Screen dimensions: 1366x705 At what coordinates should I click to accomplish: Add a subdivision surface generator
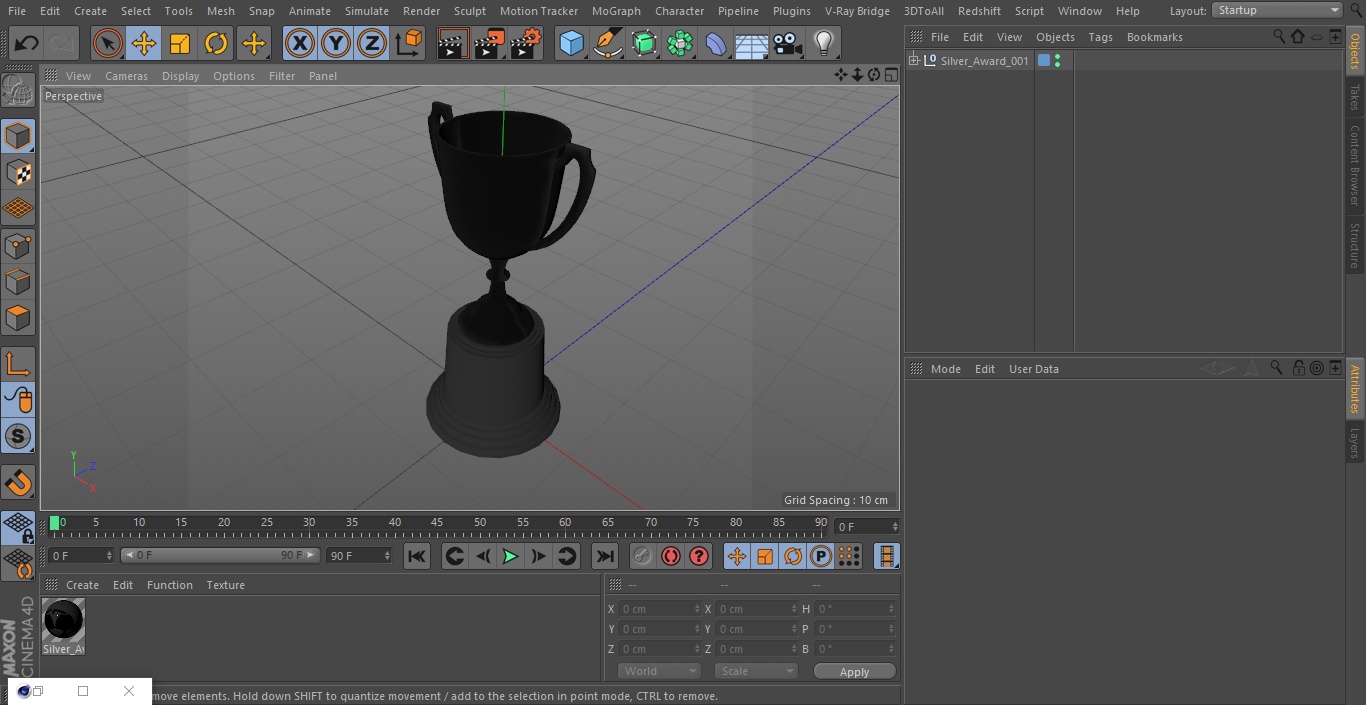click(644, 43)
